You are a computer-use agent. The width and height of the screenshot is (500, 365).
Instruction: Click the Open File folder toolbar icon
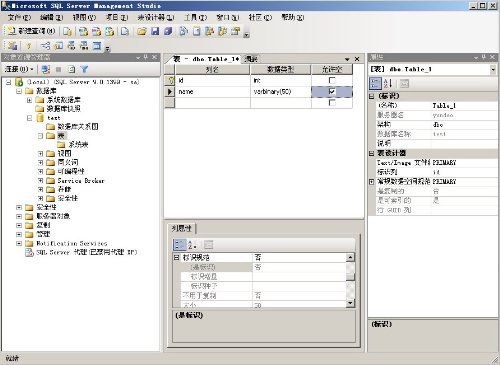point(142,31)
